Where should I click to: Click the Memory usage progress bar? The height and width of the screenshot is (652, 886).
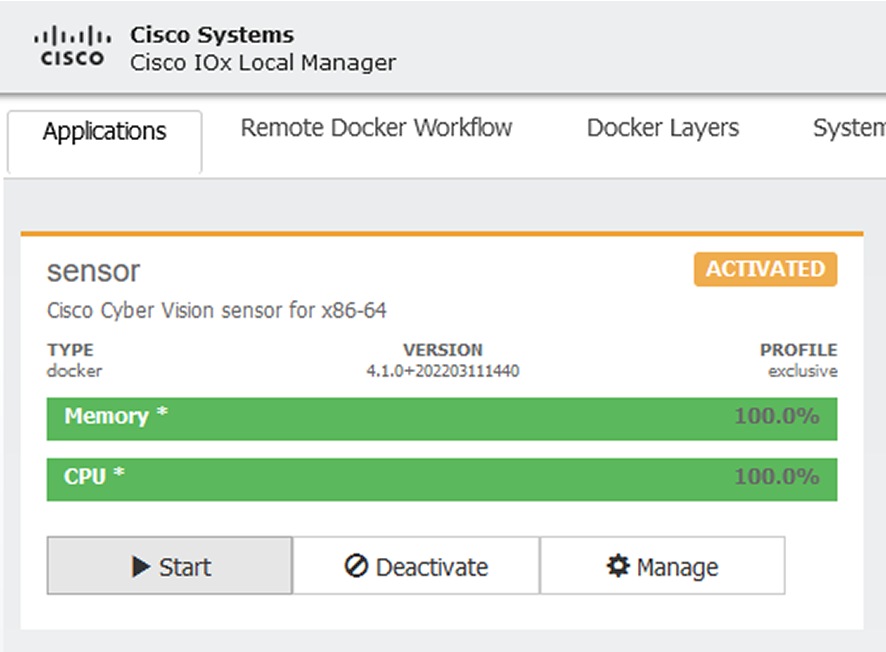click(443, 418)
